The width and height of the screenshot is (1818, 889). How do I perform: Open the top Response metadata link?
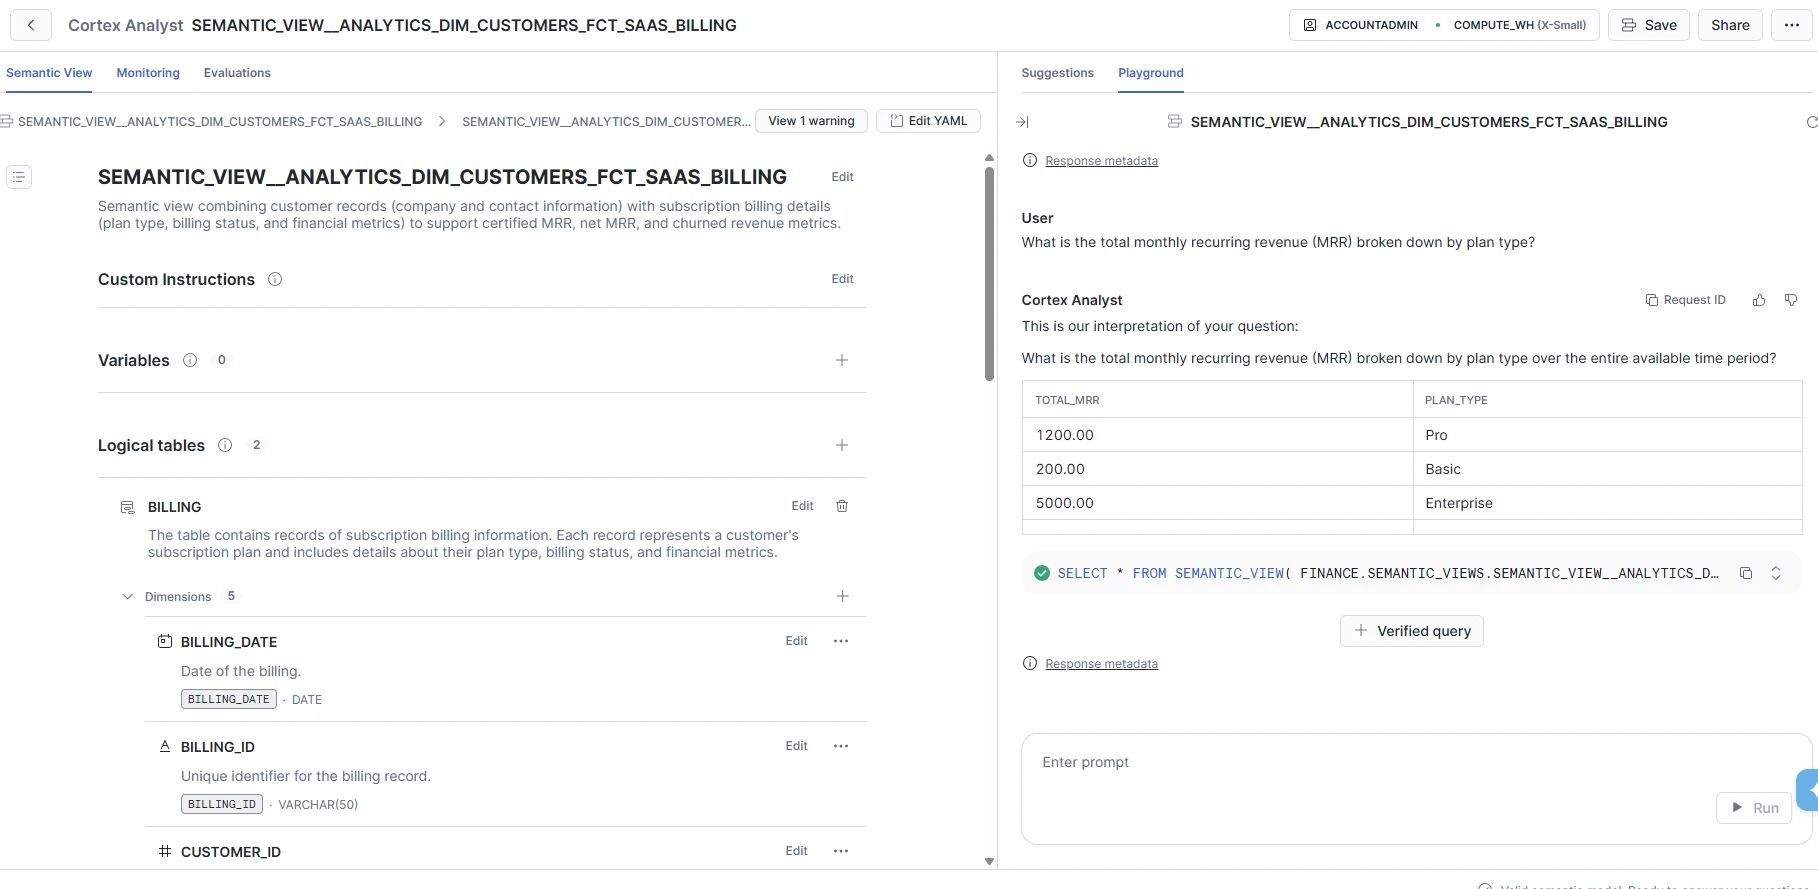pyautogui.click(x=1101, y=161)
